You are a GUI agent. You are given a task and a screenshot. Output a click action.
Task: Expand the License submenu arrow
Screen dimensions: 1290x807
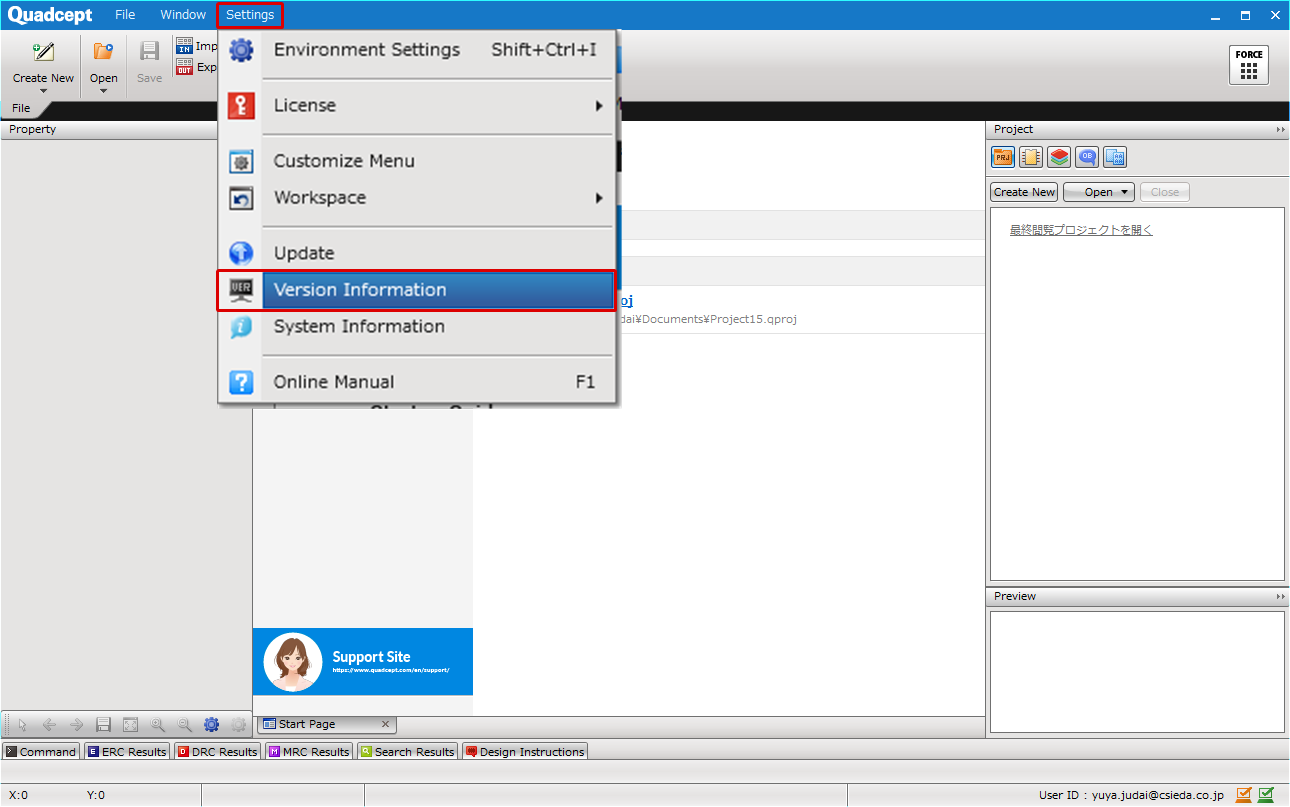point(599,106)
